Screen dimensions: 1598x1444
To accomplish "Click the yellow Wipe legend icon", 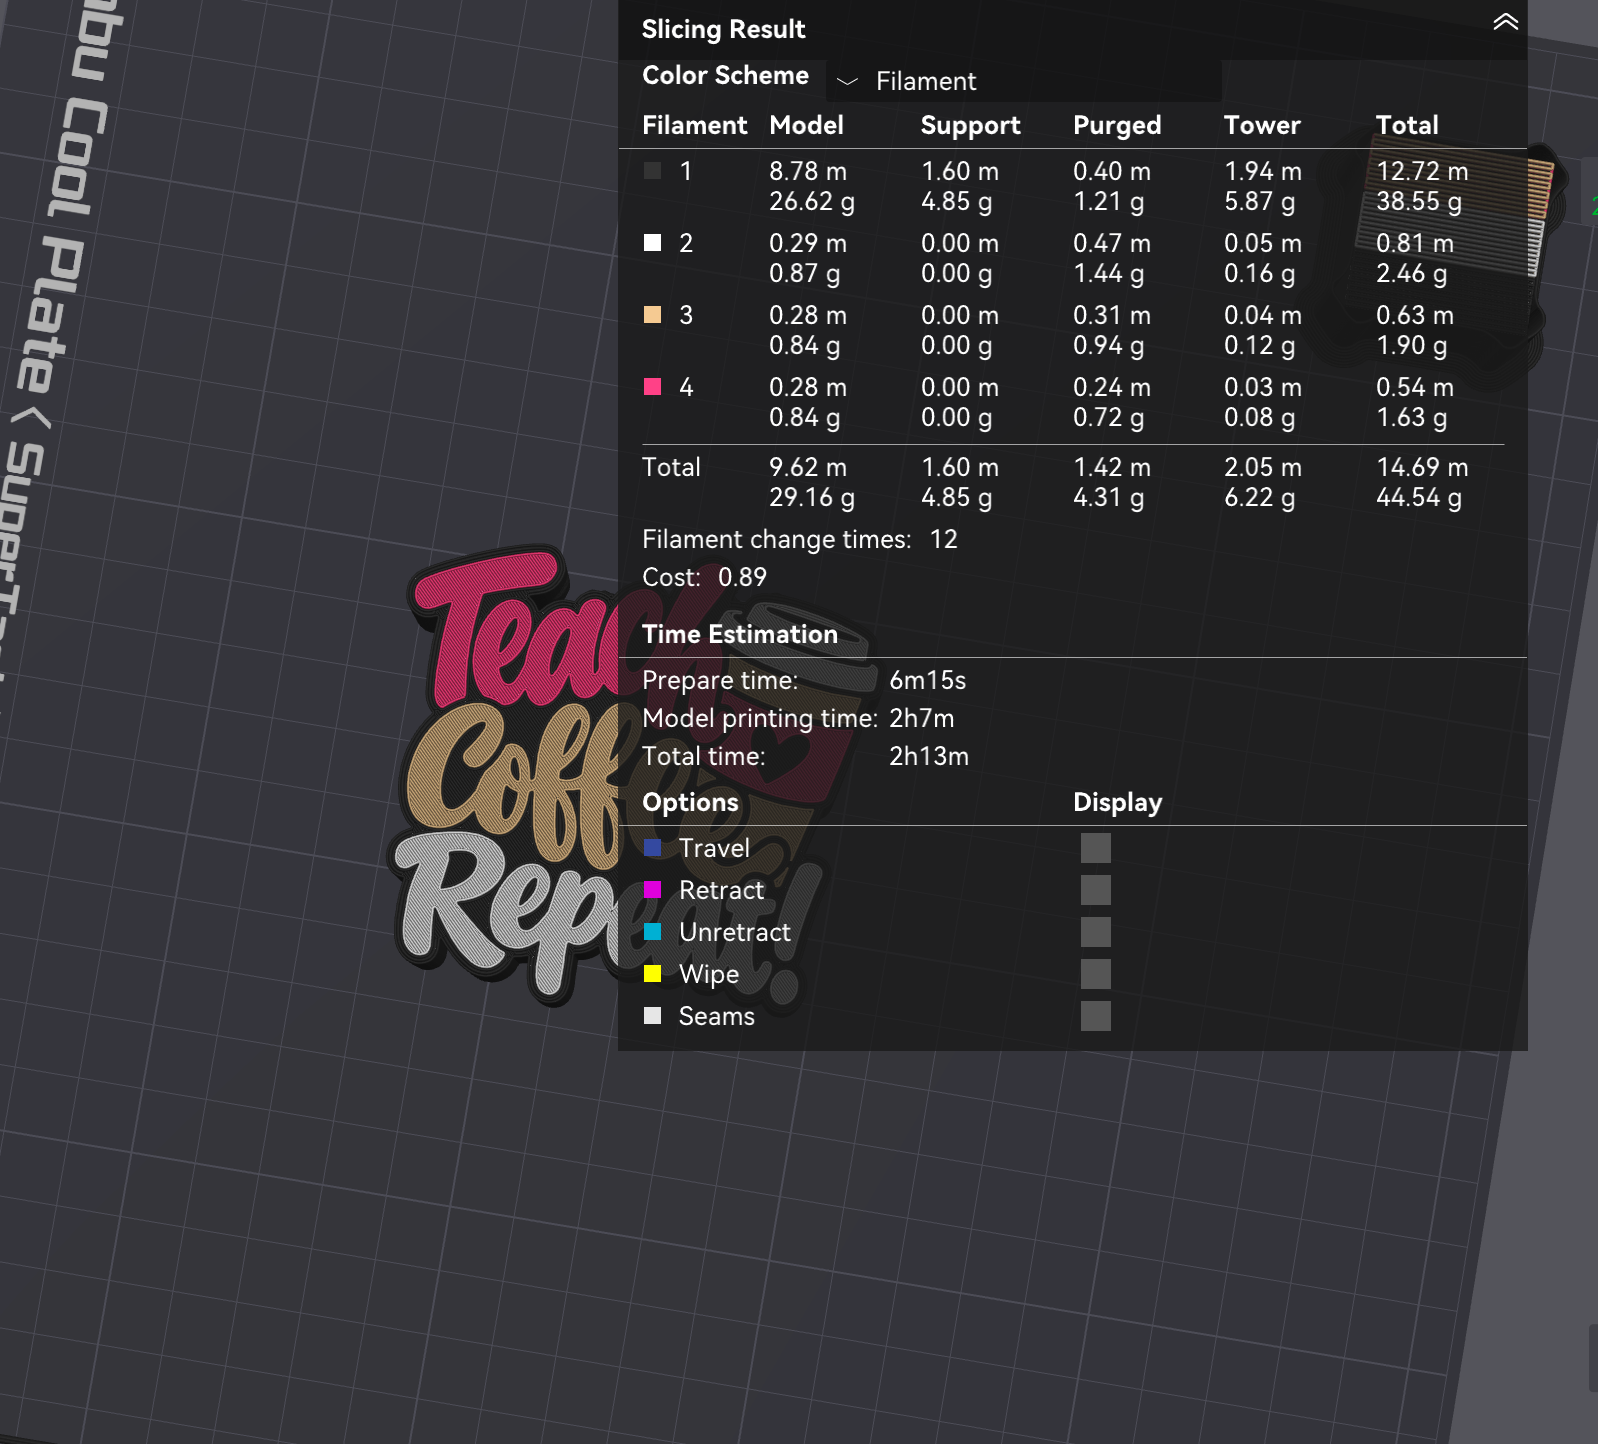I will tap(652, 974).
